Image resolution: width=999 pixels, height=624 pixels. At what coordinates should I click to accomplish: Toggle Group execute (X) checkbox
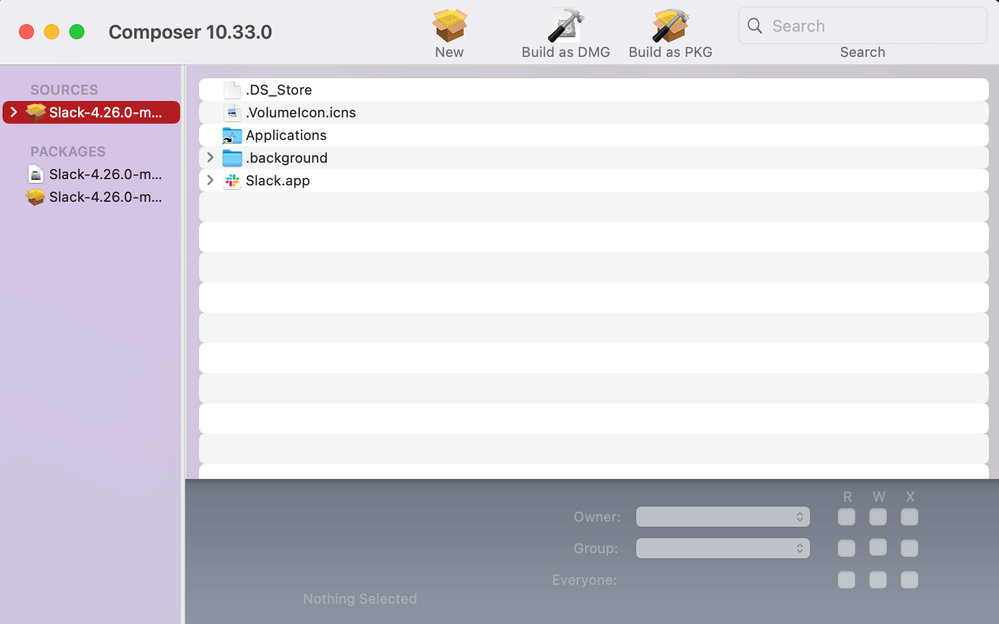[909, 548]
